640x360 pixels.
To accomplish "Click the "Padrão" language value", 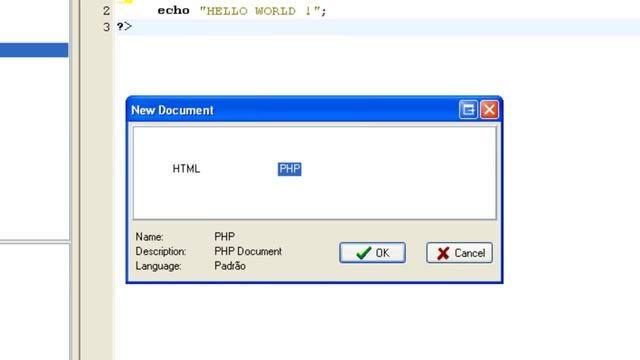I will point(230,266).
